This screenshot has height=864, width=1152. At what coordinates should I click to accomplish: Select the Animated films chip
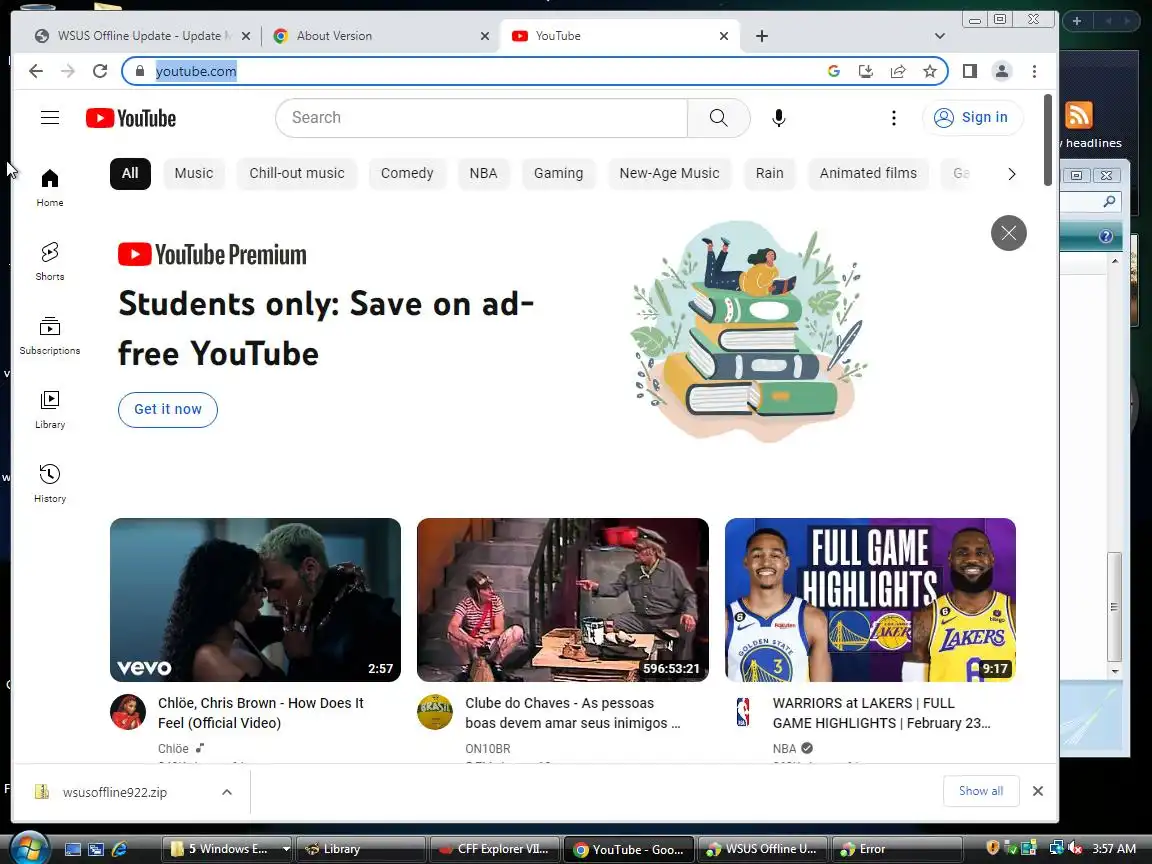coord(868,173)
